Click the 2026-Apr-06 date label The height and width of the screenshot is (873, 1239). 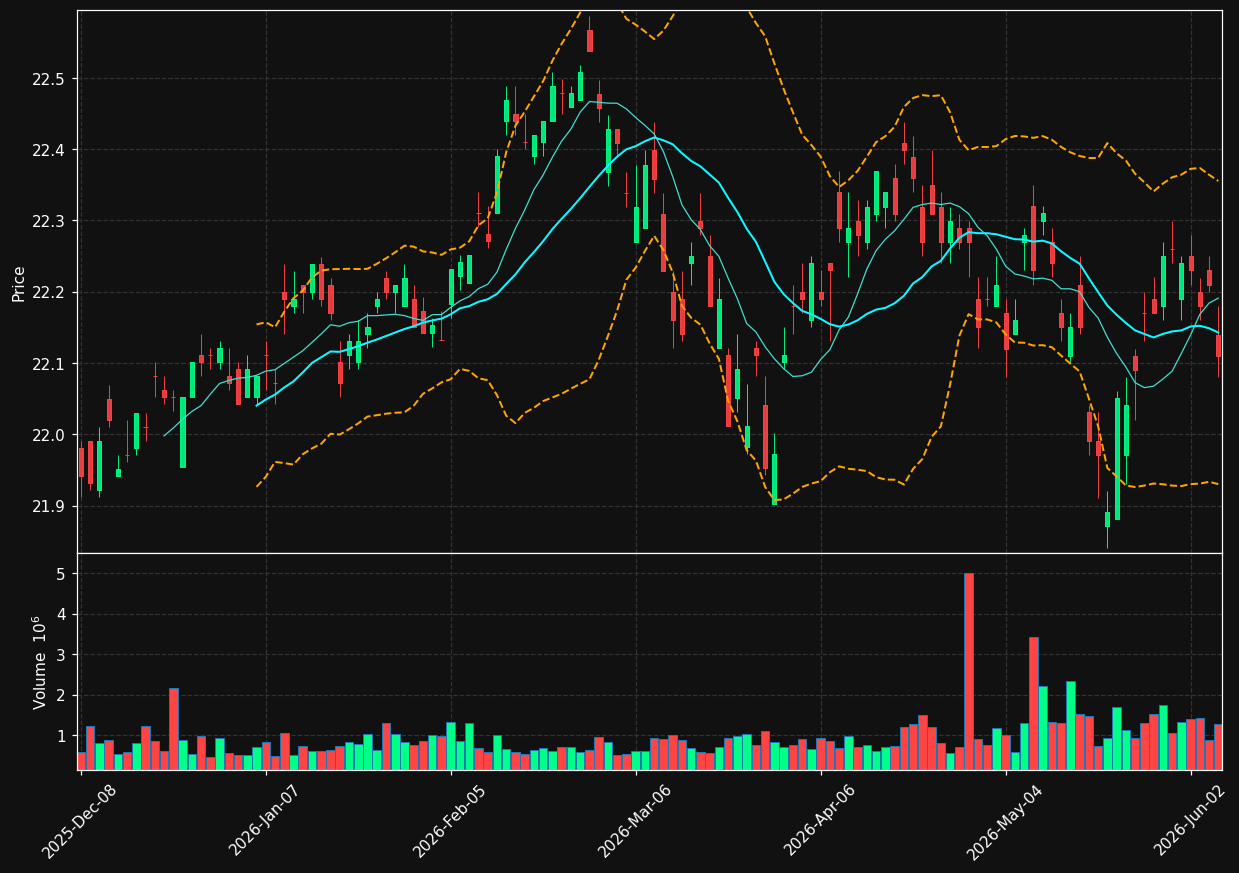[819, 820]
